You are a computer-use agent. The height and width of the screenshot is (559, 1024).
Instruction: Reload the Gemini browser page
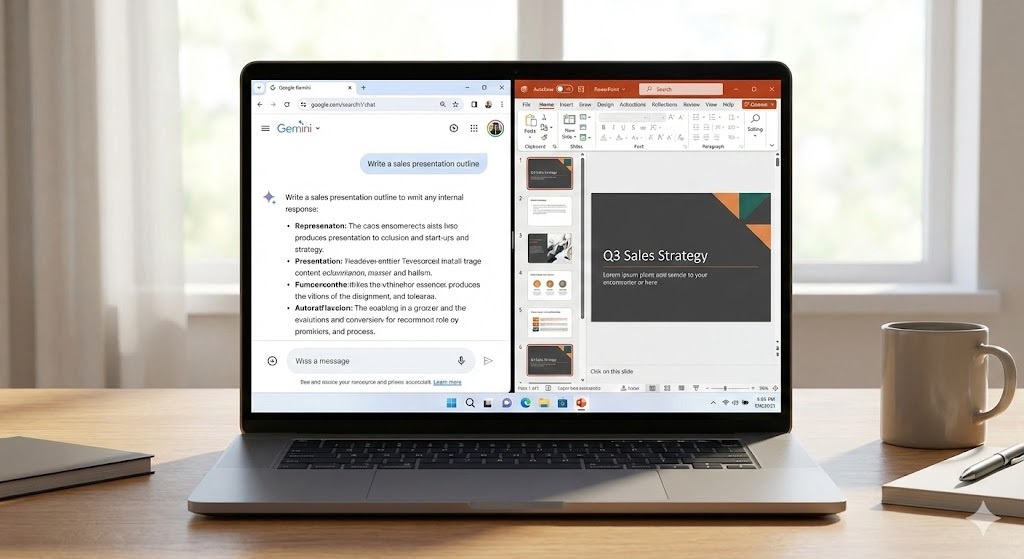tap(287, 104)
